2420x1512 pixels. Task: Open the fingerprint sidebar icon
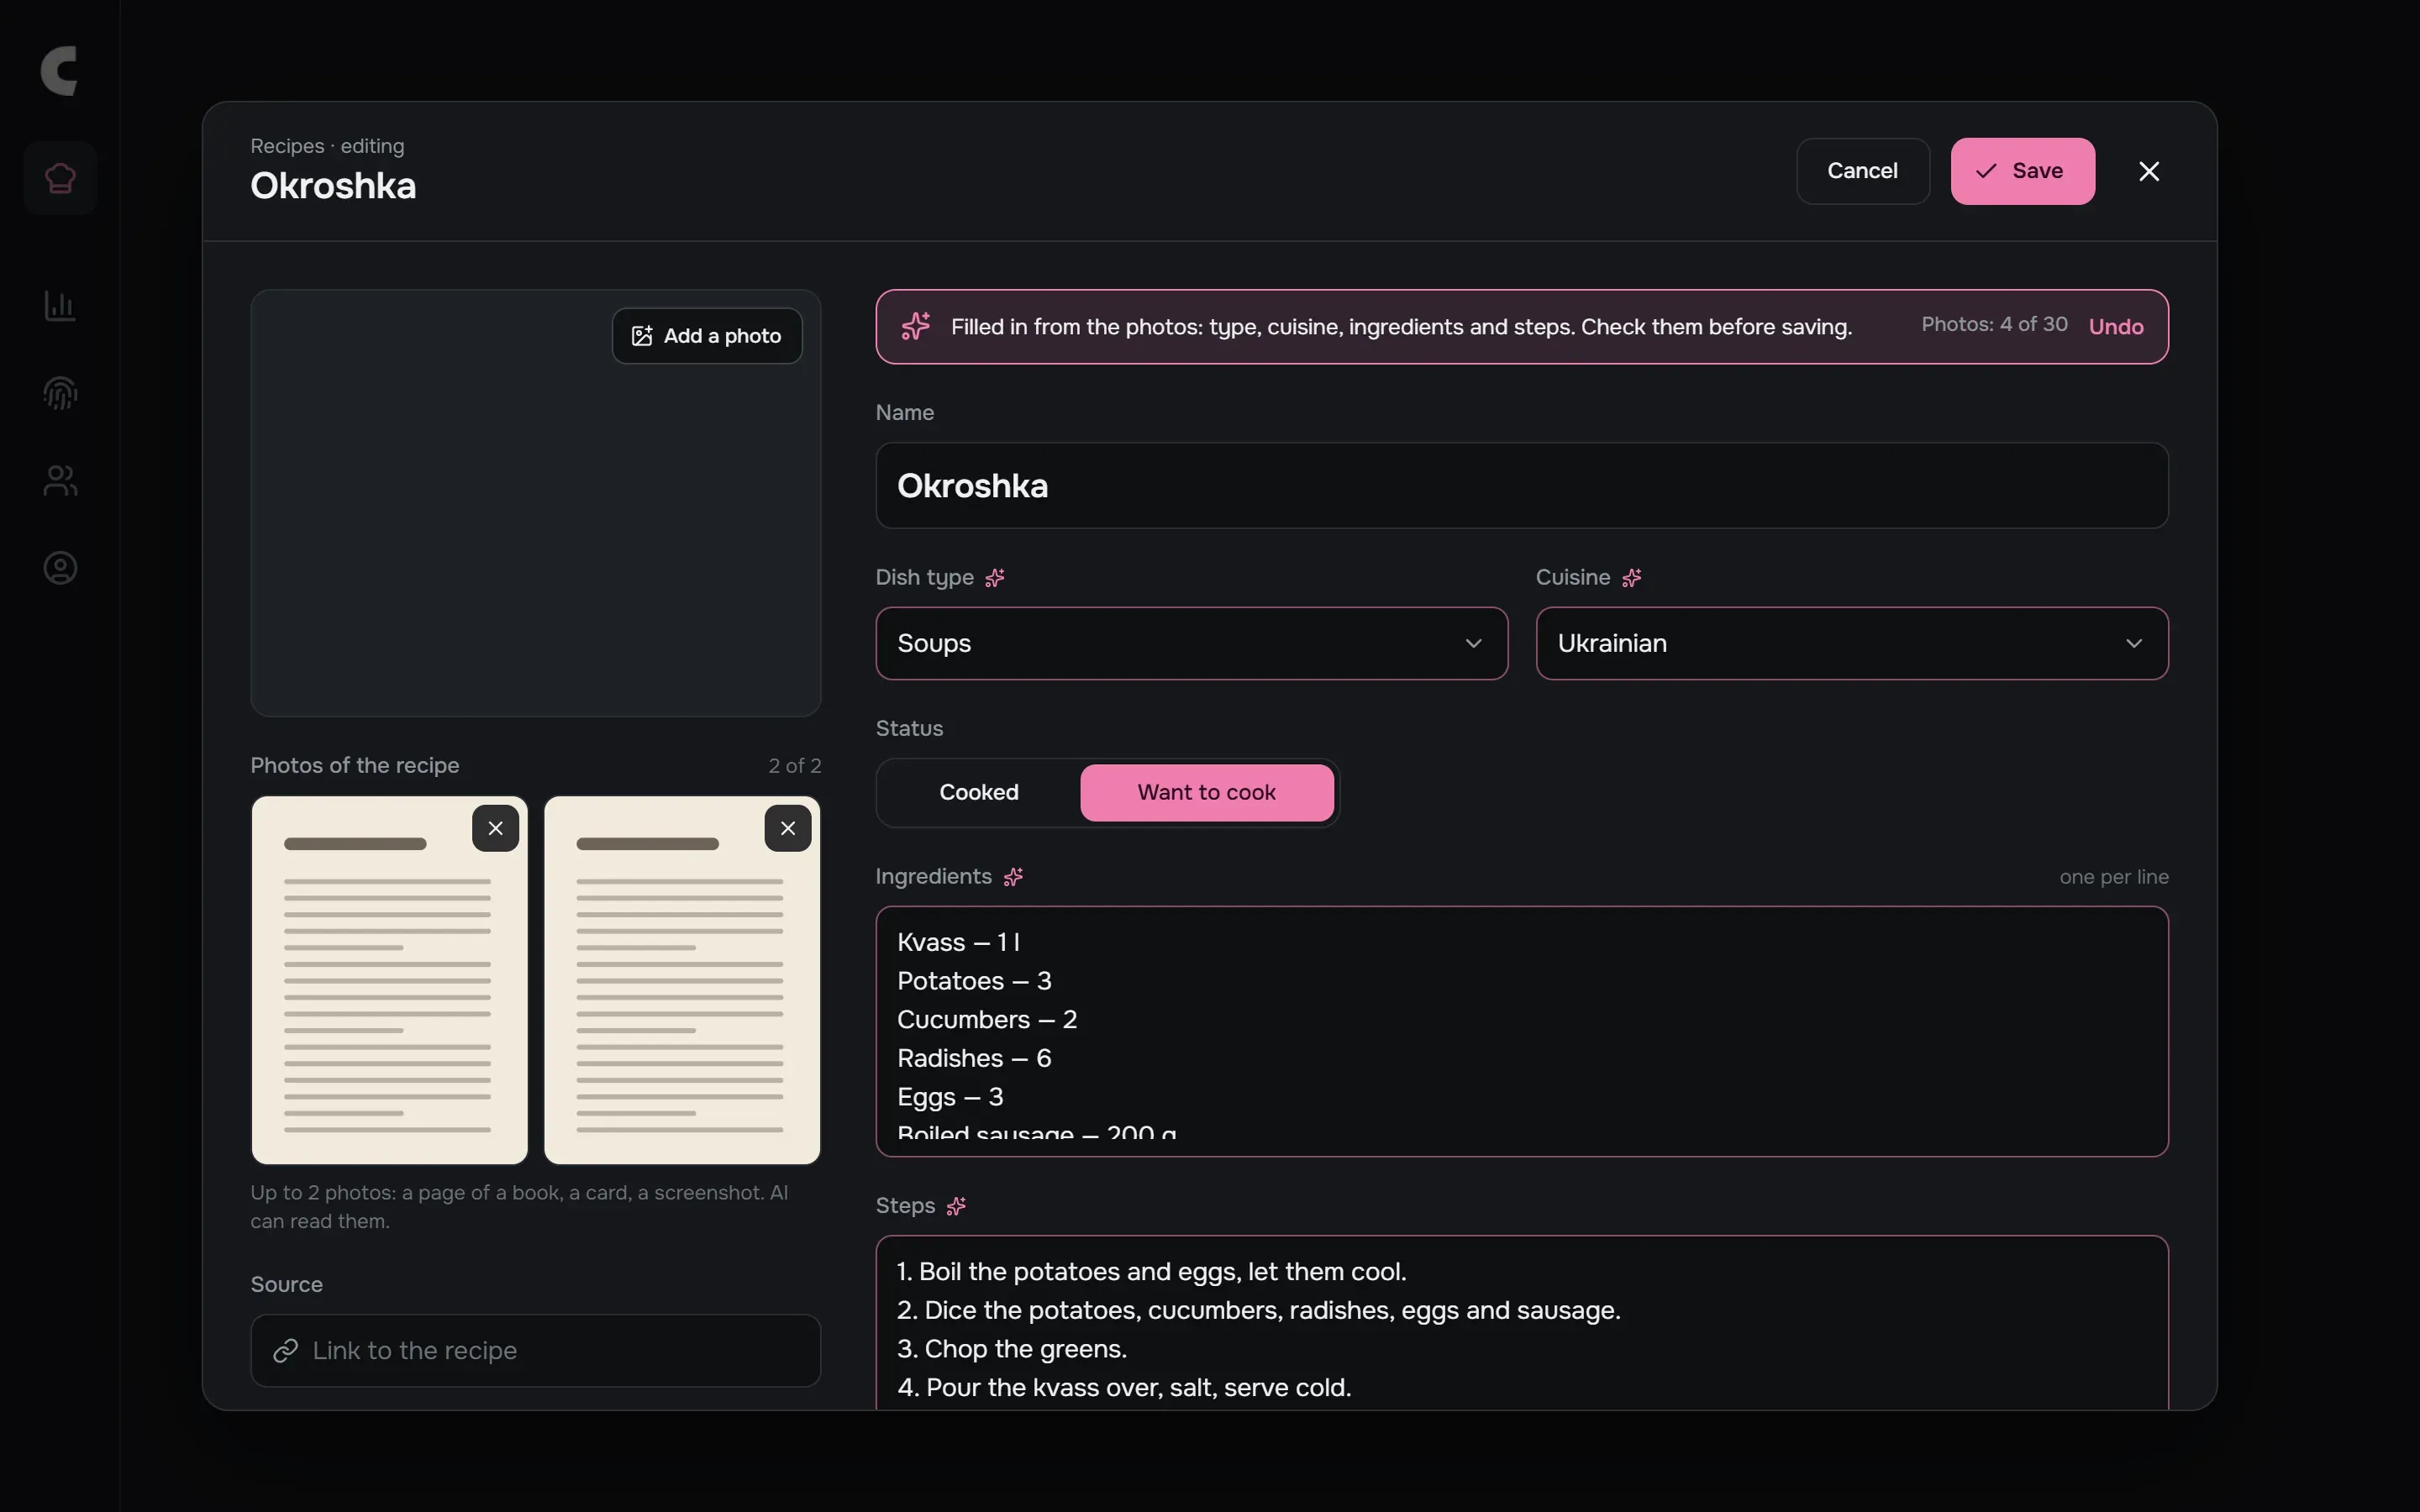coord(60,393)
